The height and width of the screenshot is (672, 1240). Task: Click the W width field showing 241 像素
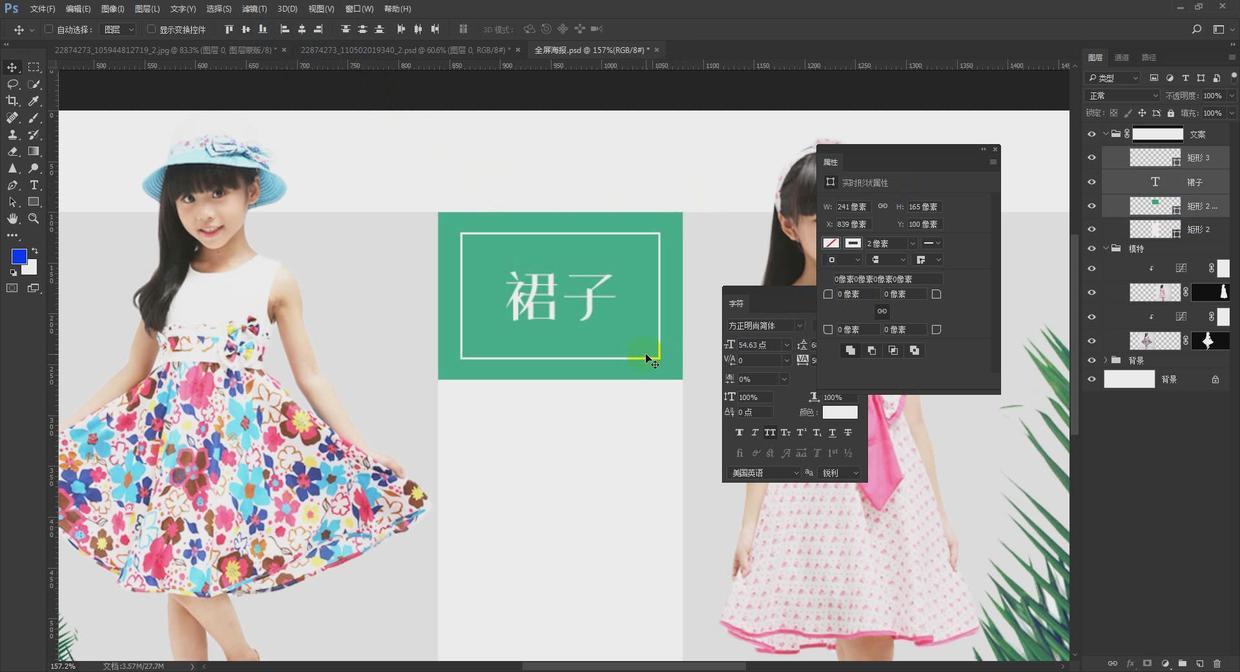pos(851,207)
